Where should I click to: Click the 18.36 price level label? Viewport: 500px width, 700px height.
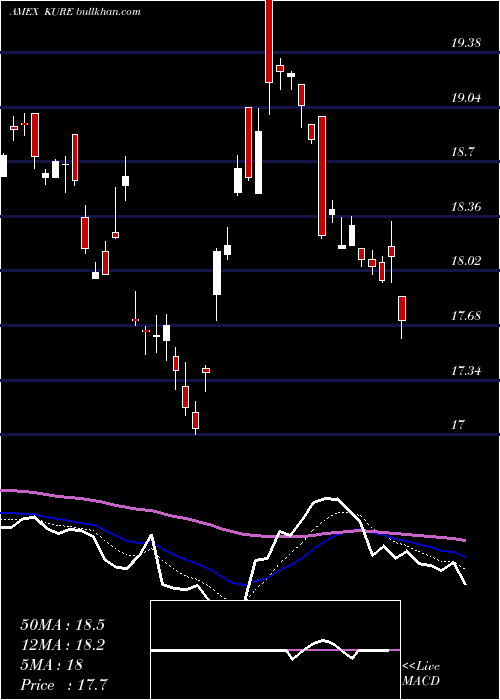point(466,206)
